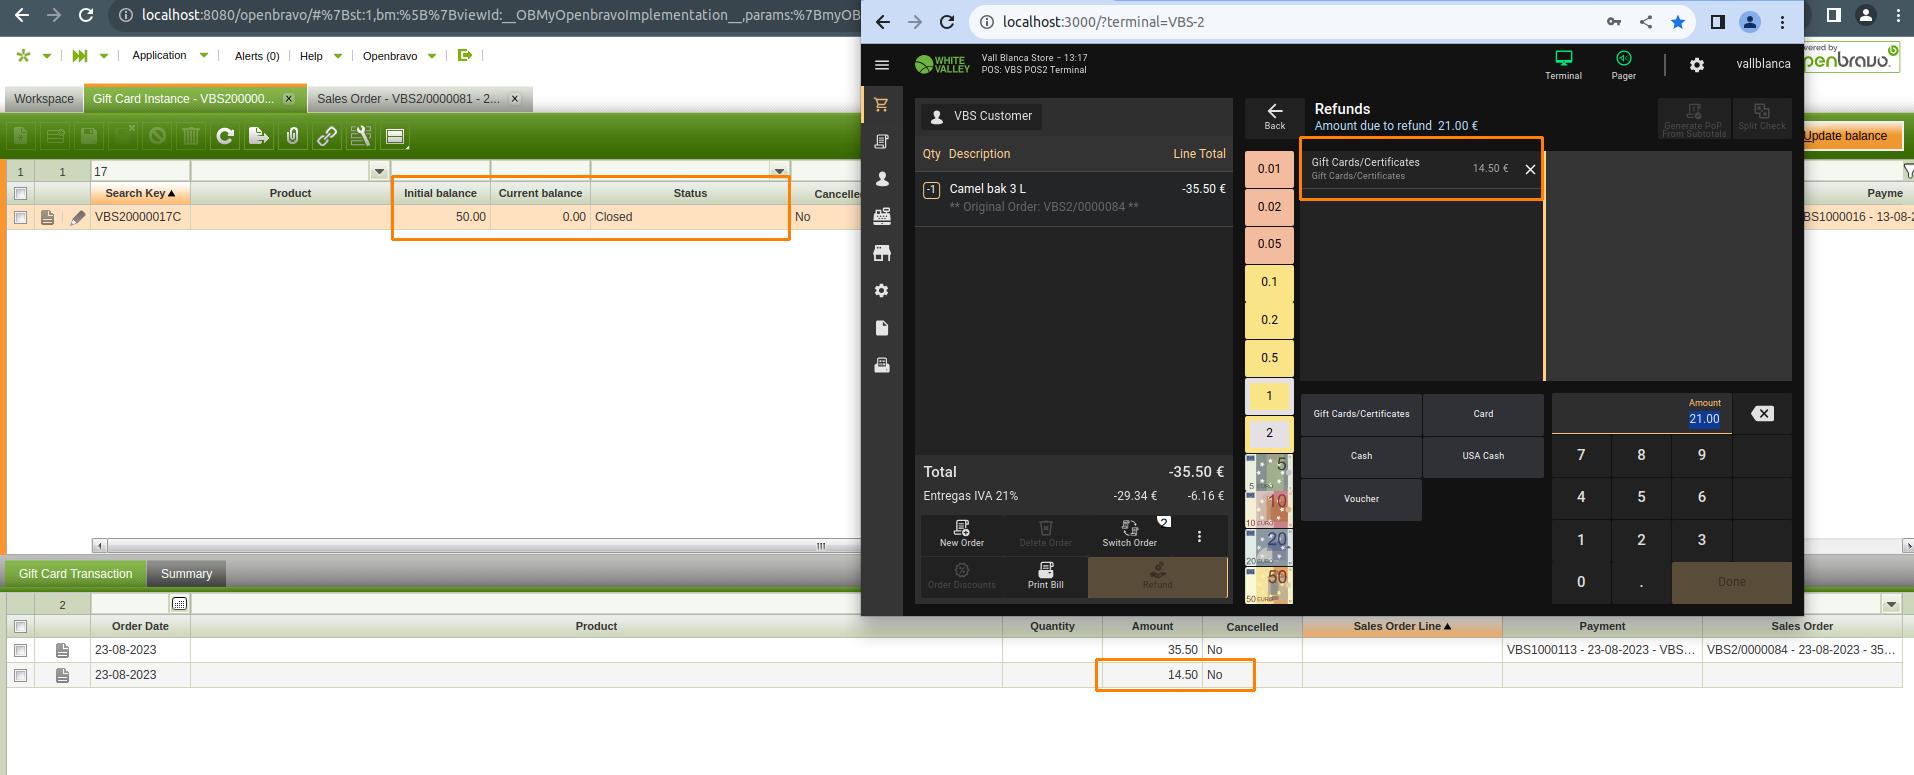
Task: Expand the Openbravo user menu dropdown arrow
Action: pos(432,55)
